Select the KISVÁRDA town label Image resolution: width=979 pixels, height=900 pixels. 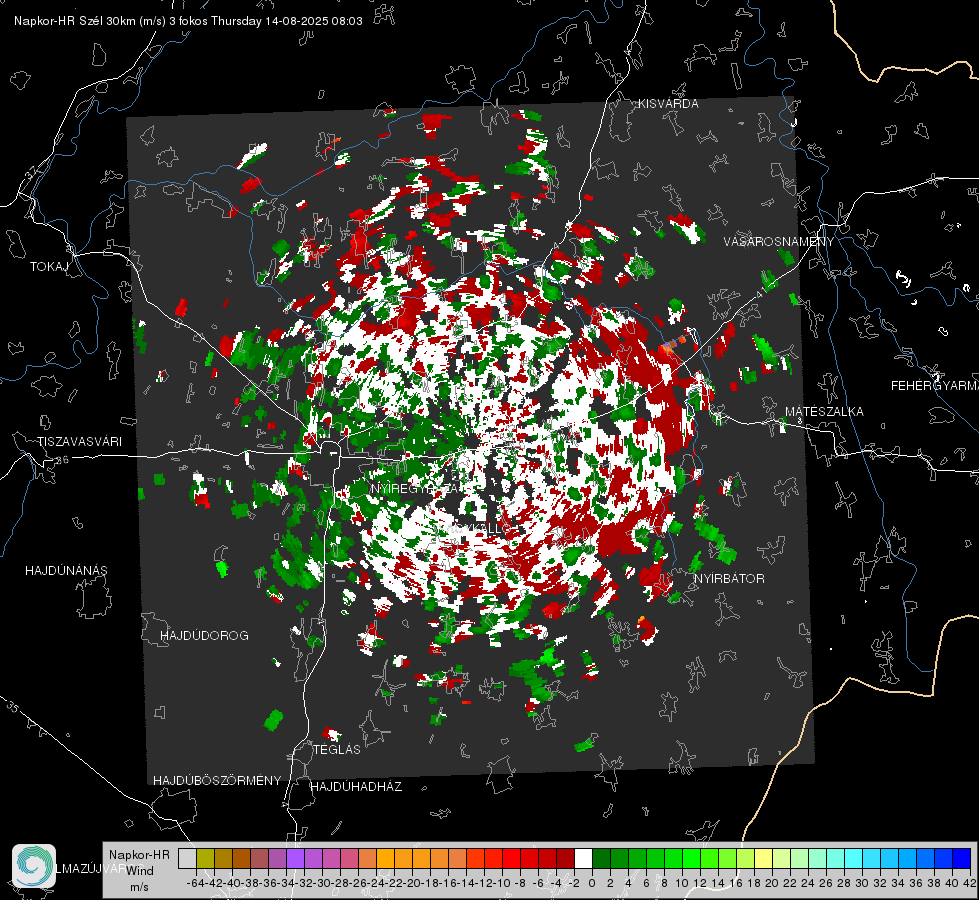click(668, 104)
